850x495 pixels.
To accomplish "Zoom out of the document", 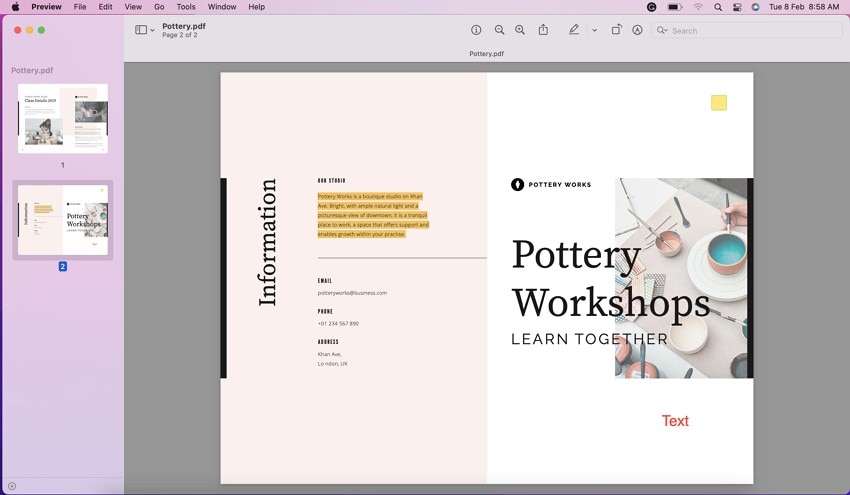I will point(499,30).
